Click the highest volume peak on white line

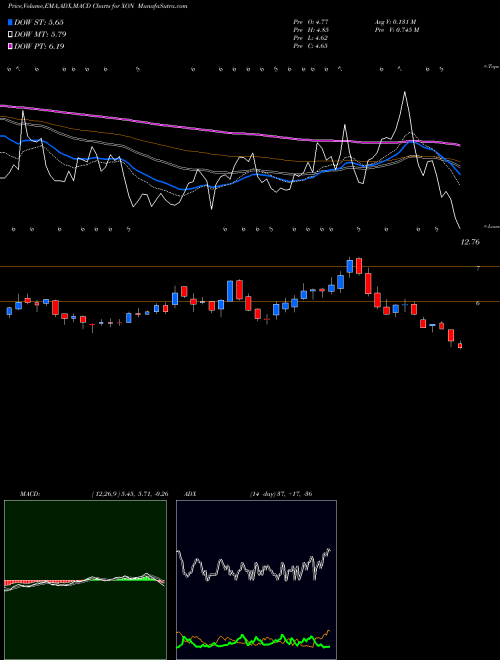(405, 92)
